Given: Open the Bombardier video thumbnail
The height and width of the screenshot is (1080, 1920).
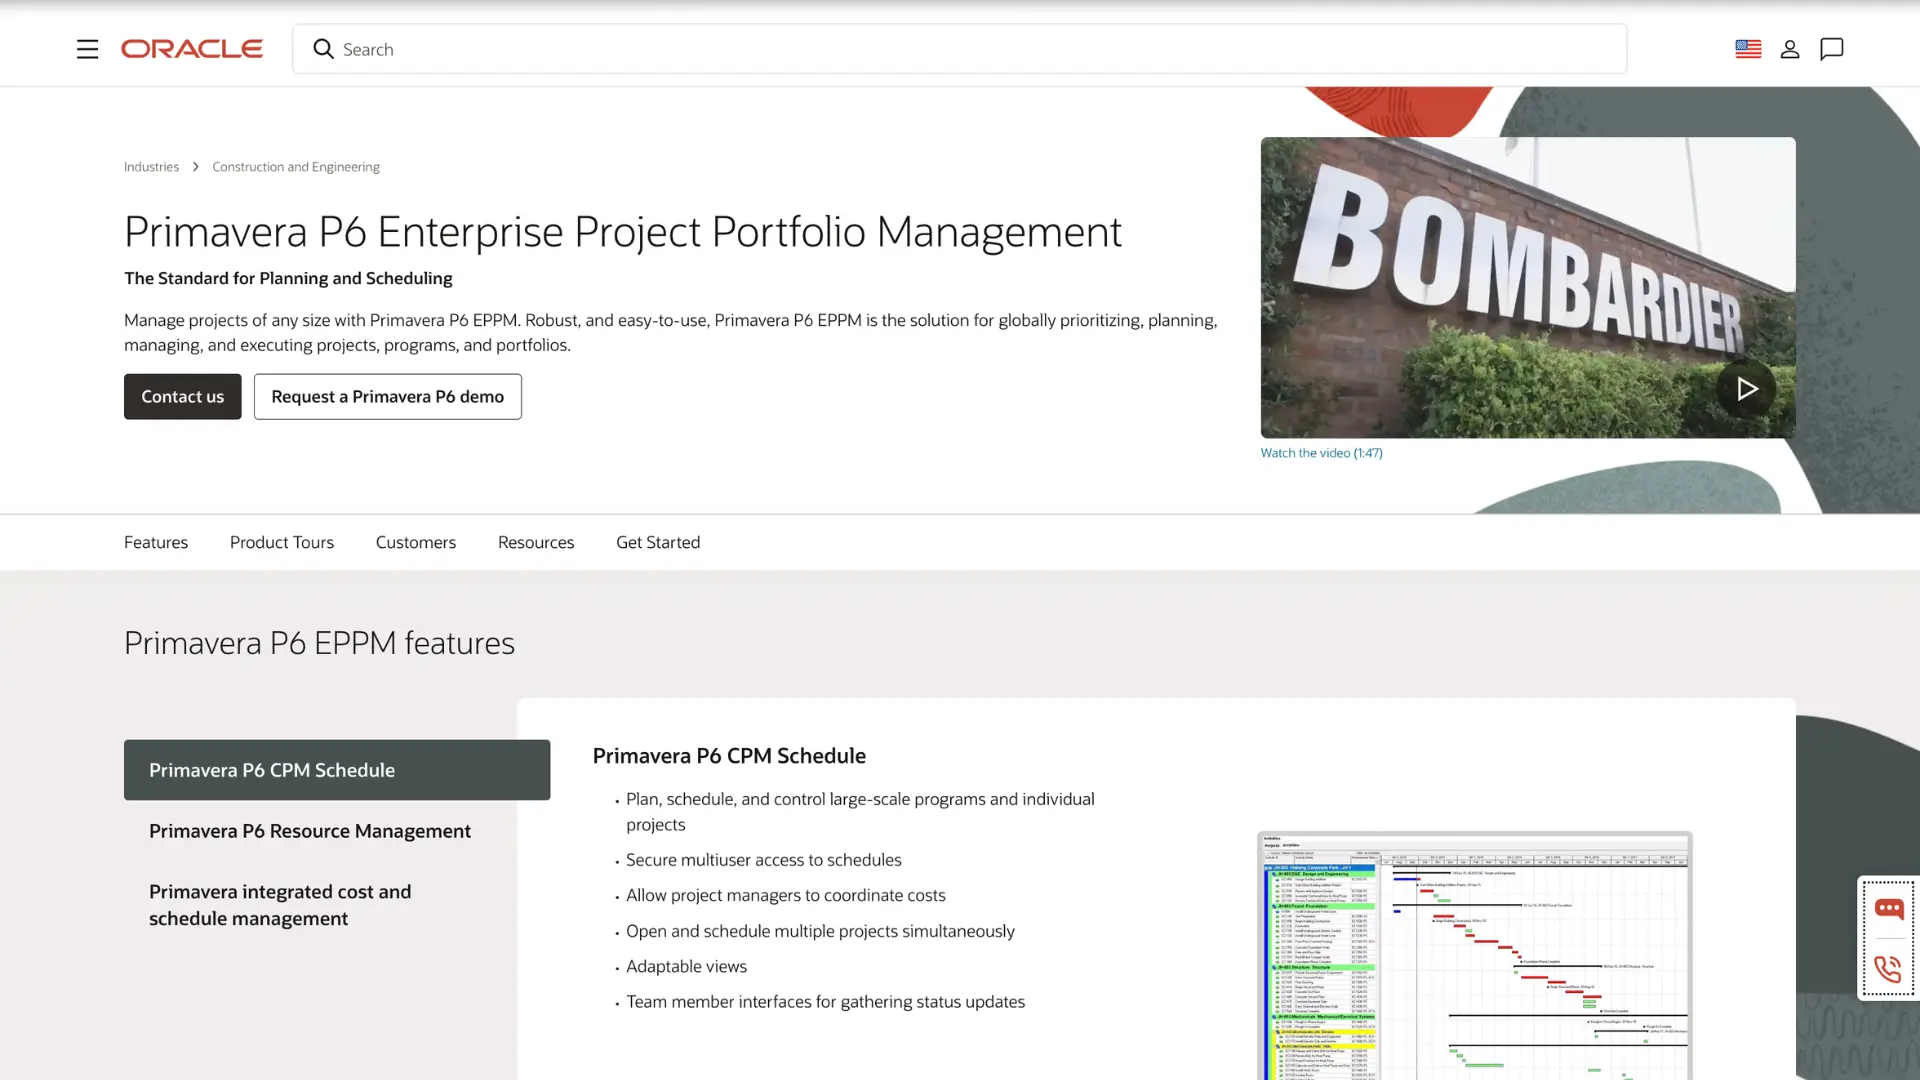Looking at the screenshot, I should 1528,287.
